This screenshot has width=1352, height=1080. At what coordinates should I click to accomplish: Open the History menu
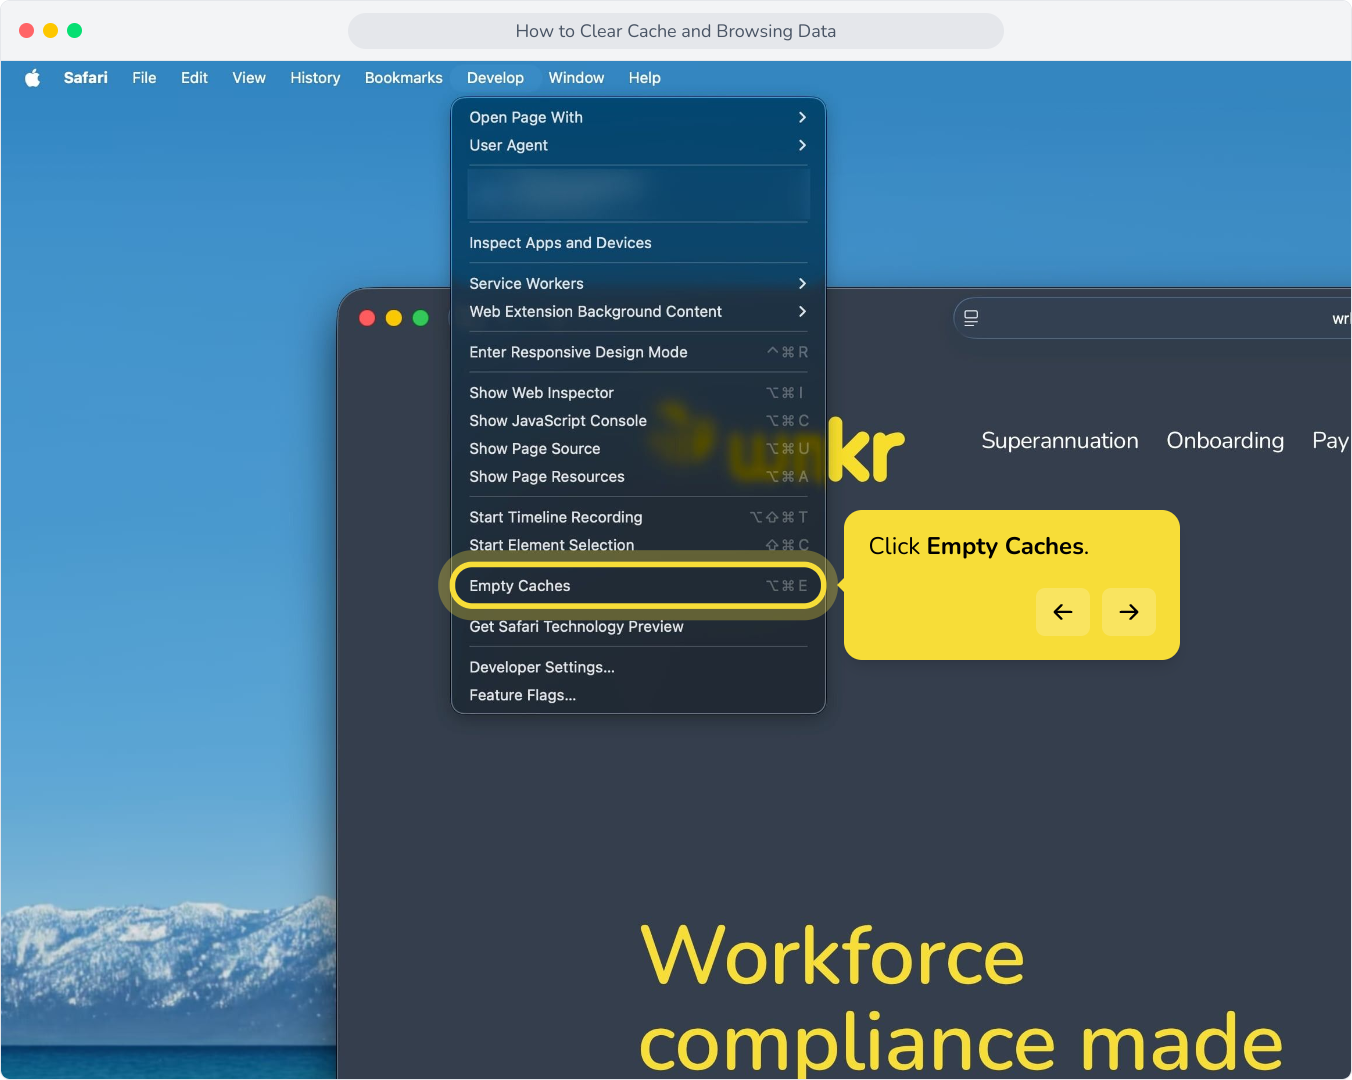pos(315,78)
